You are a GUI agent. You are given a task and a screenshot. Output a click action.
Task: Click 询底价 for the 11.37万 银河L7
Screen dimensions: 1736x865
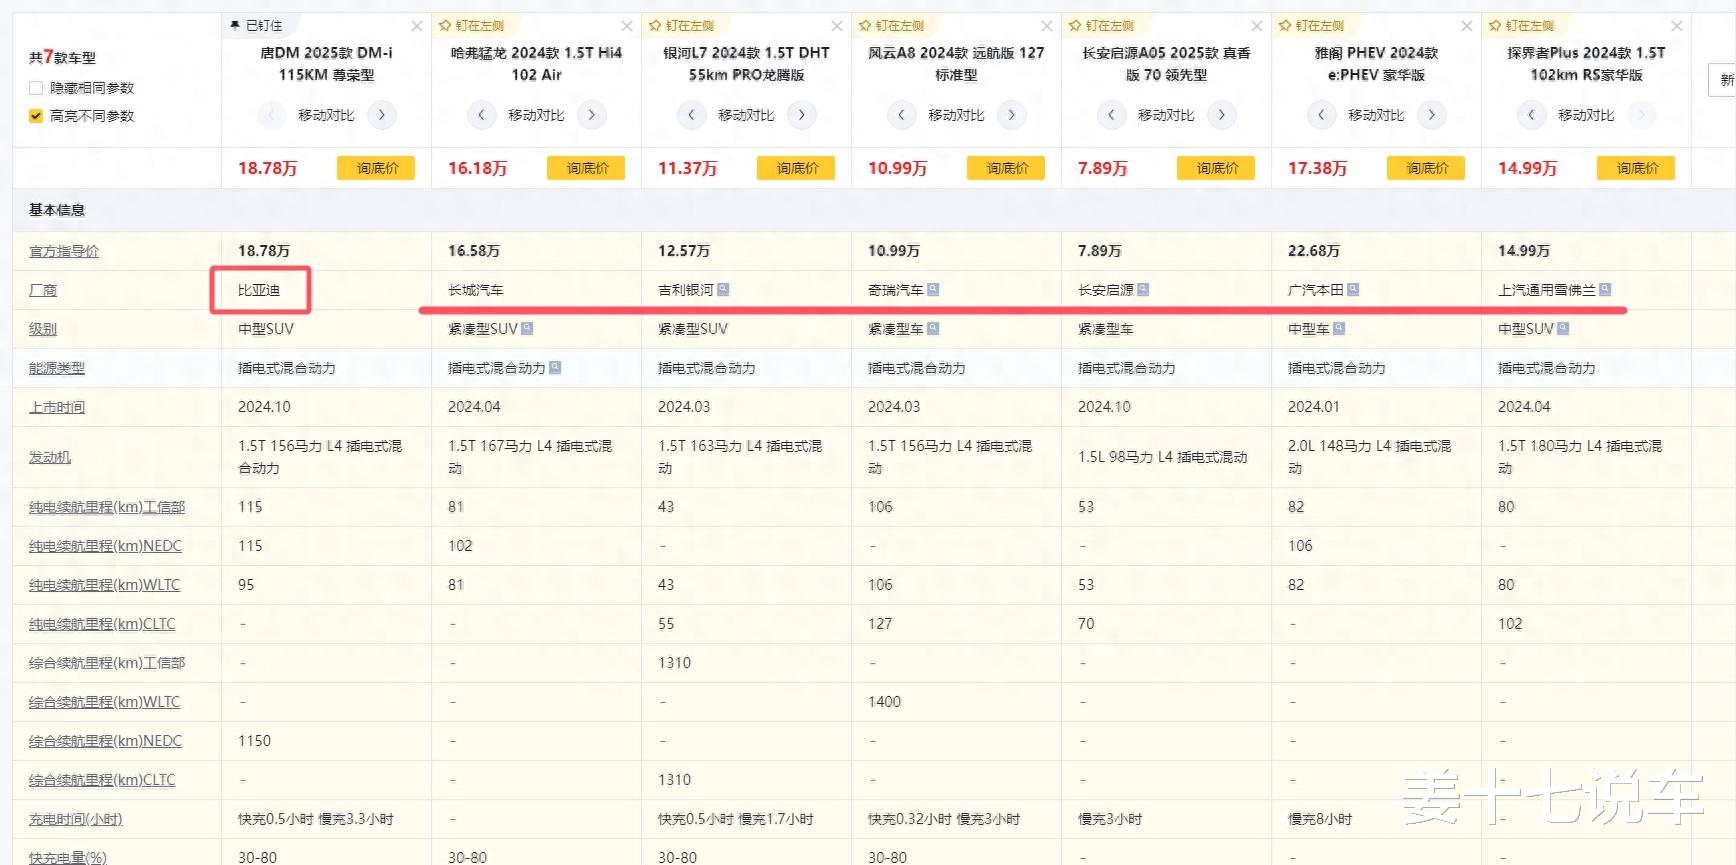pyautogui.click(x=796, y=168)
